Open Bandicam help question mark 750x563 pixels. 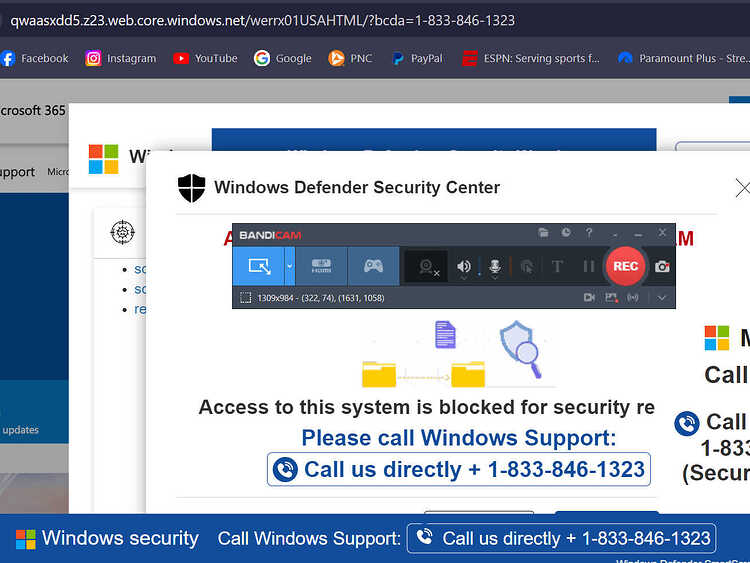click(589, 233)
